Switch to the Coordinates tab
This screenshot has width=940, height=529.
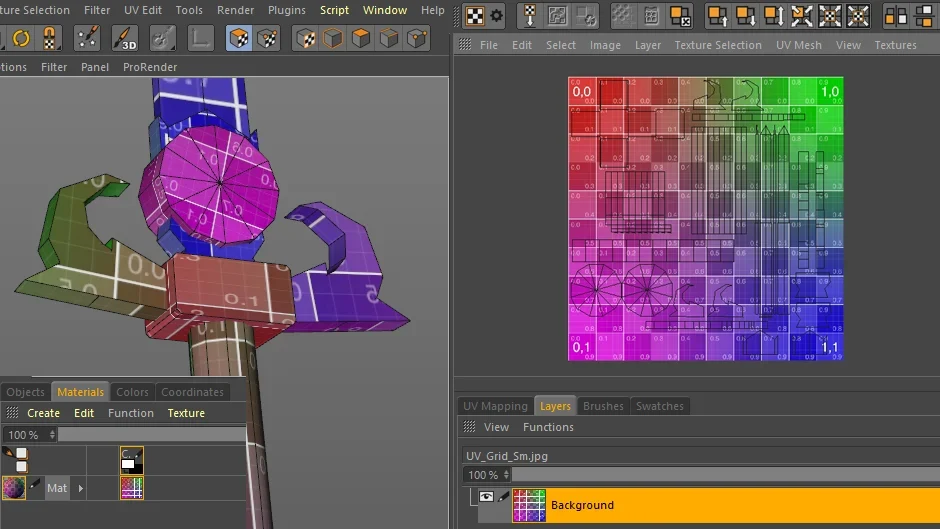(x=192, y=392)
